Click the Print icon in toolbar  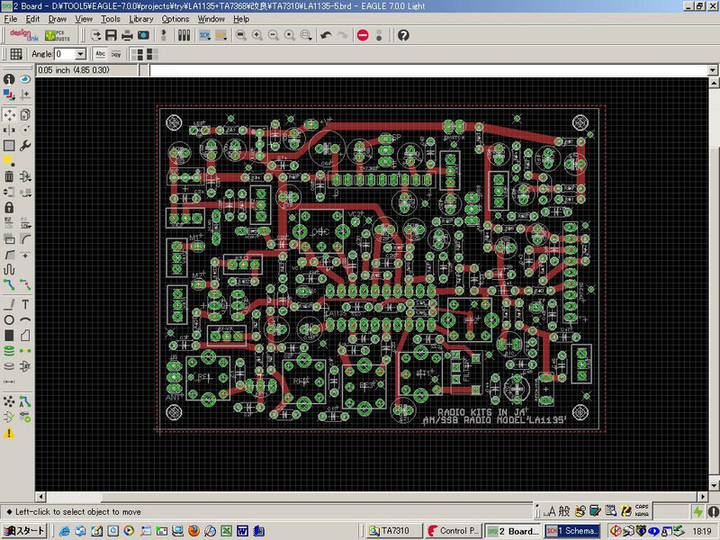point(127,35)
